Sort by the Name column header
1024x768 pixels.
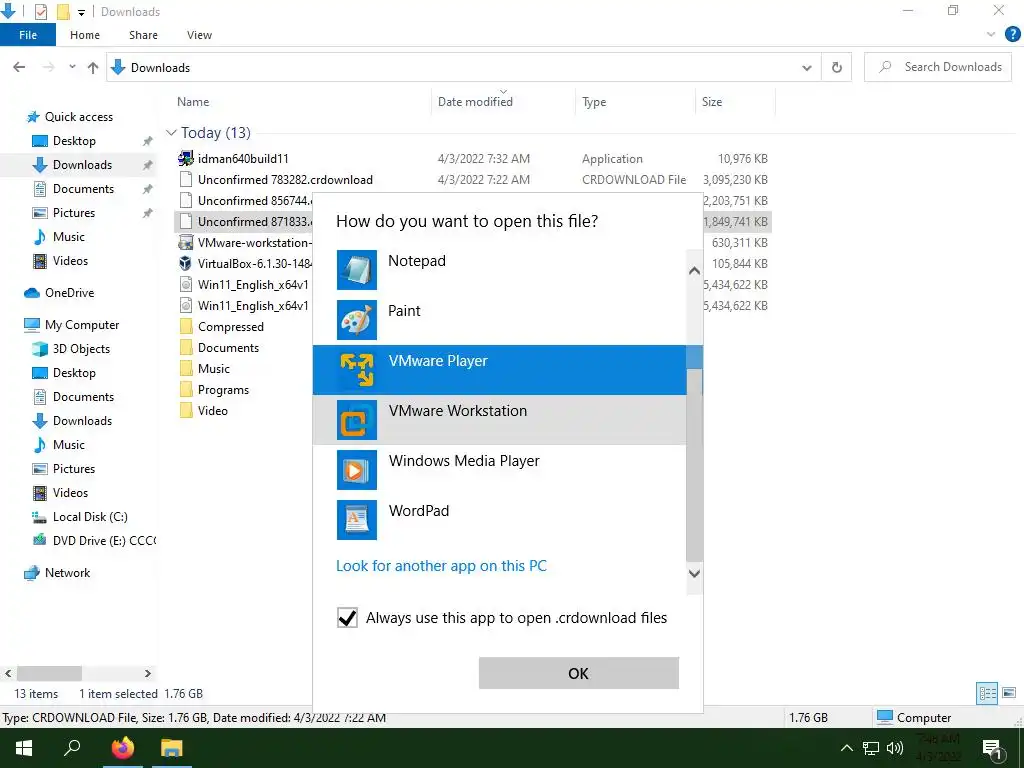tap(193, 102)
